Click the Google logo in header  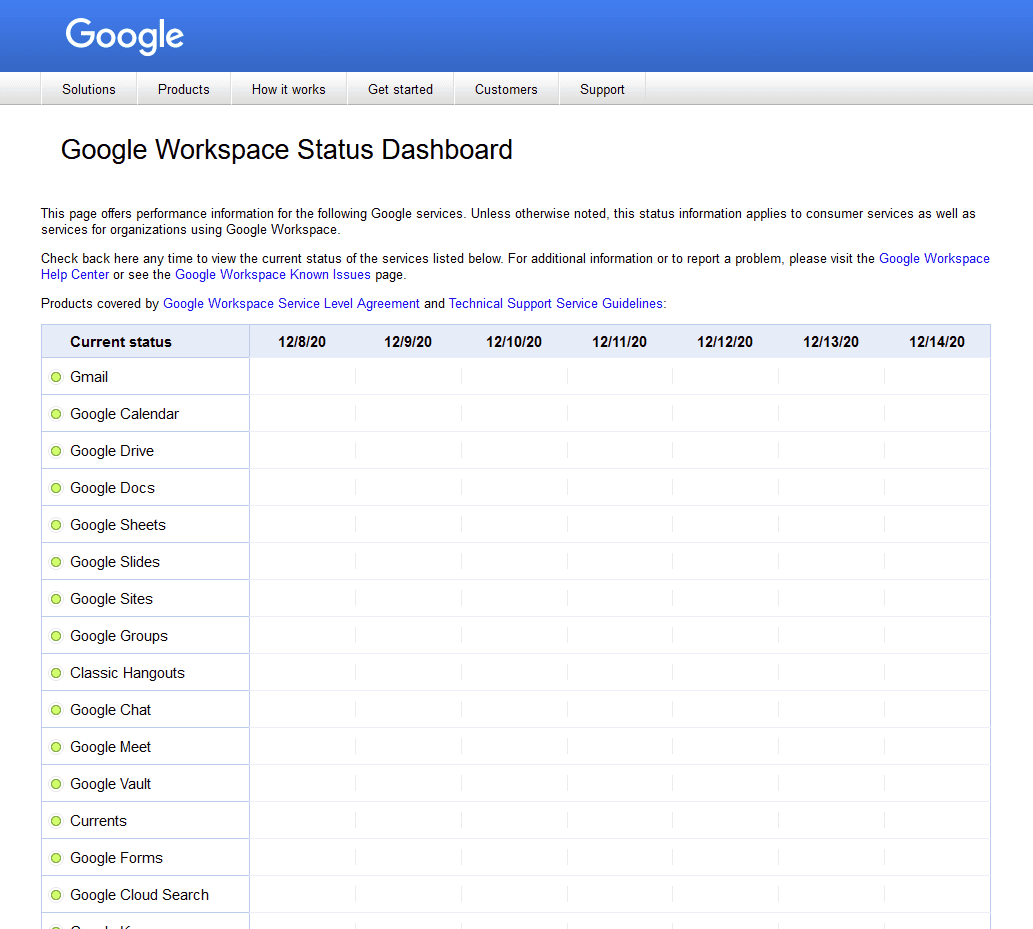tap(125, 36)
